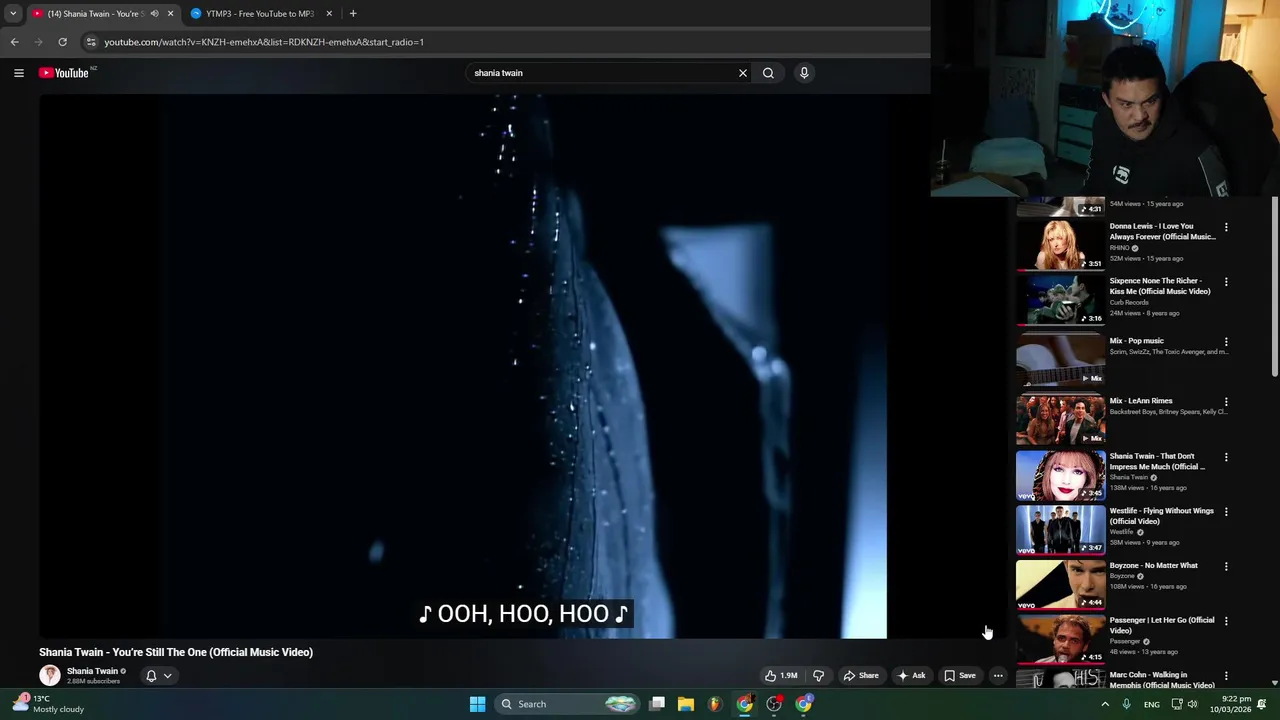
Task: Open Shania Twain channel avatar
Action: (x=49, y=675)
